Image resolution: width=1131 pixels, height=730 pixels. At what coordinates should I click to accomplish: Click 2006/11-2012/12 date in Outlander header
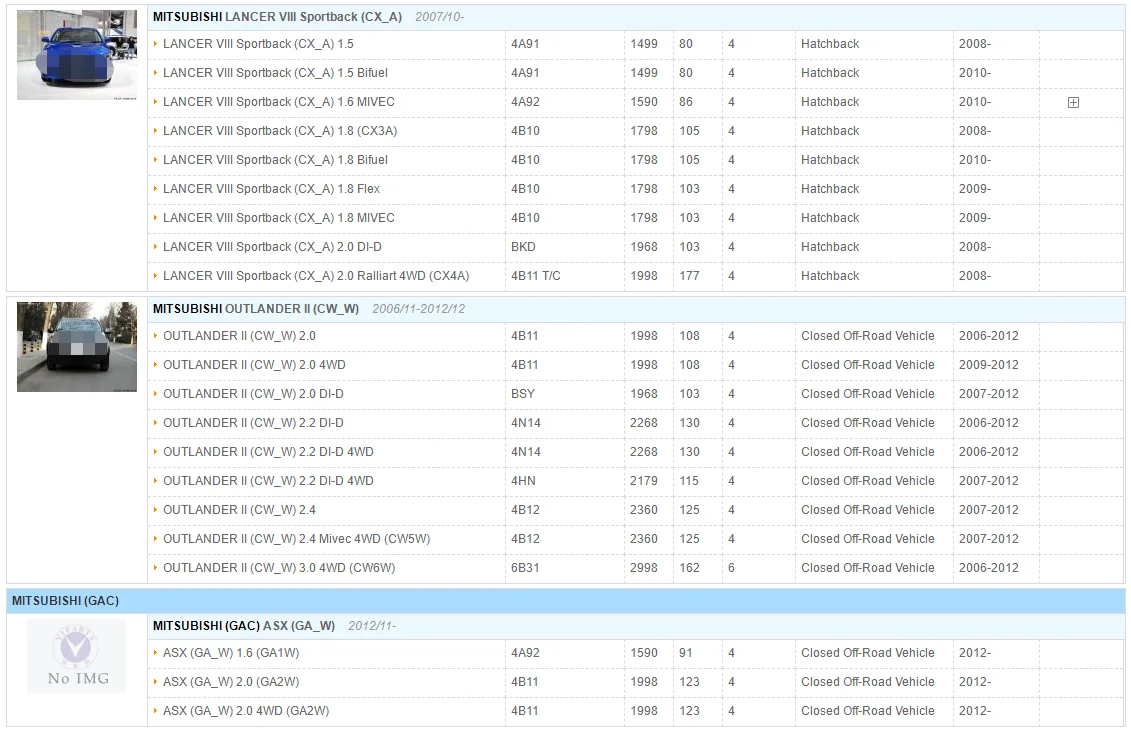[x=418, y=309]
